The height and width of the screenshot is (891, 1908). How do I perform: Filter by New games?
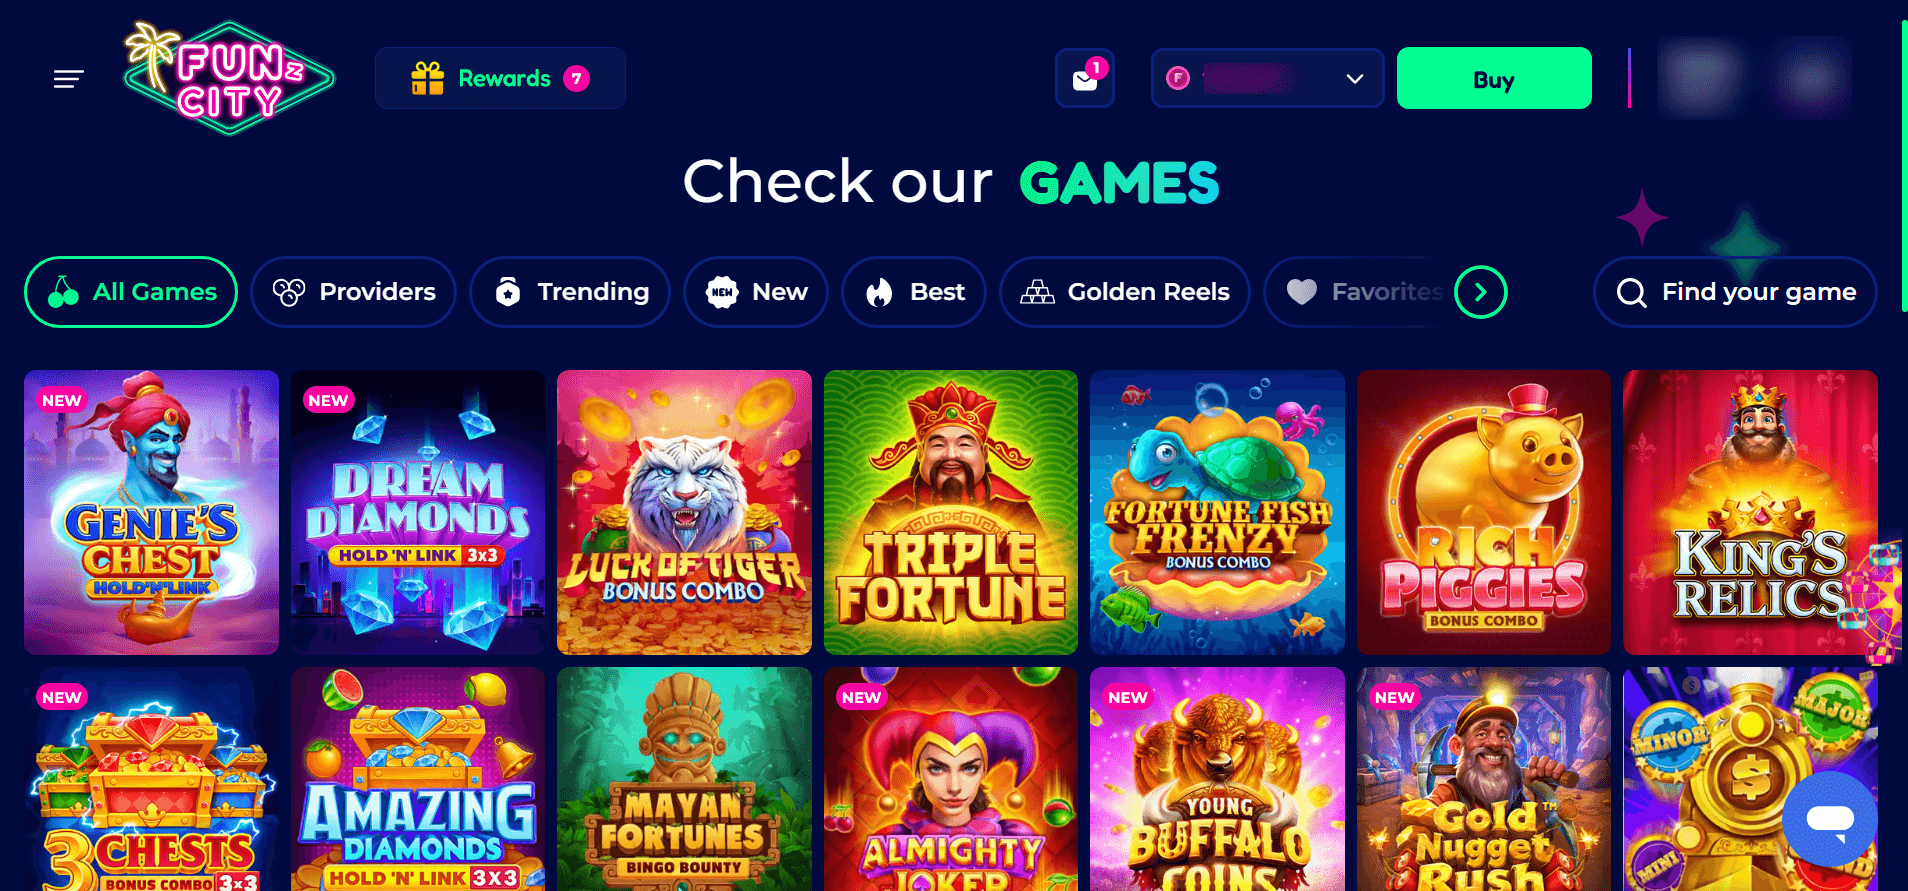pyautogui.click(x=756, y=292)
